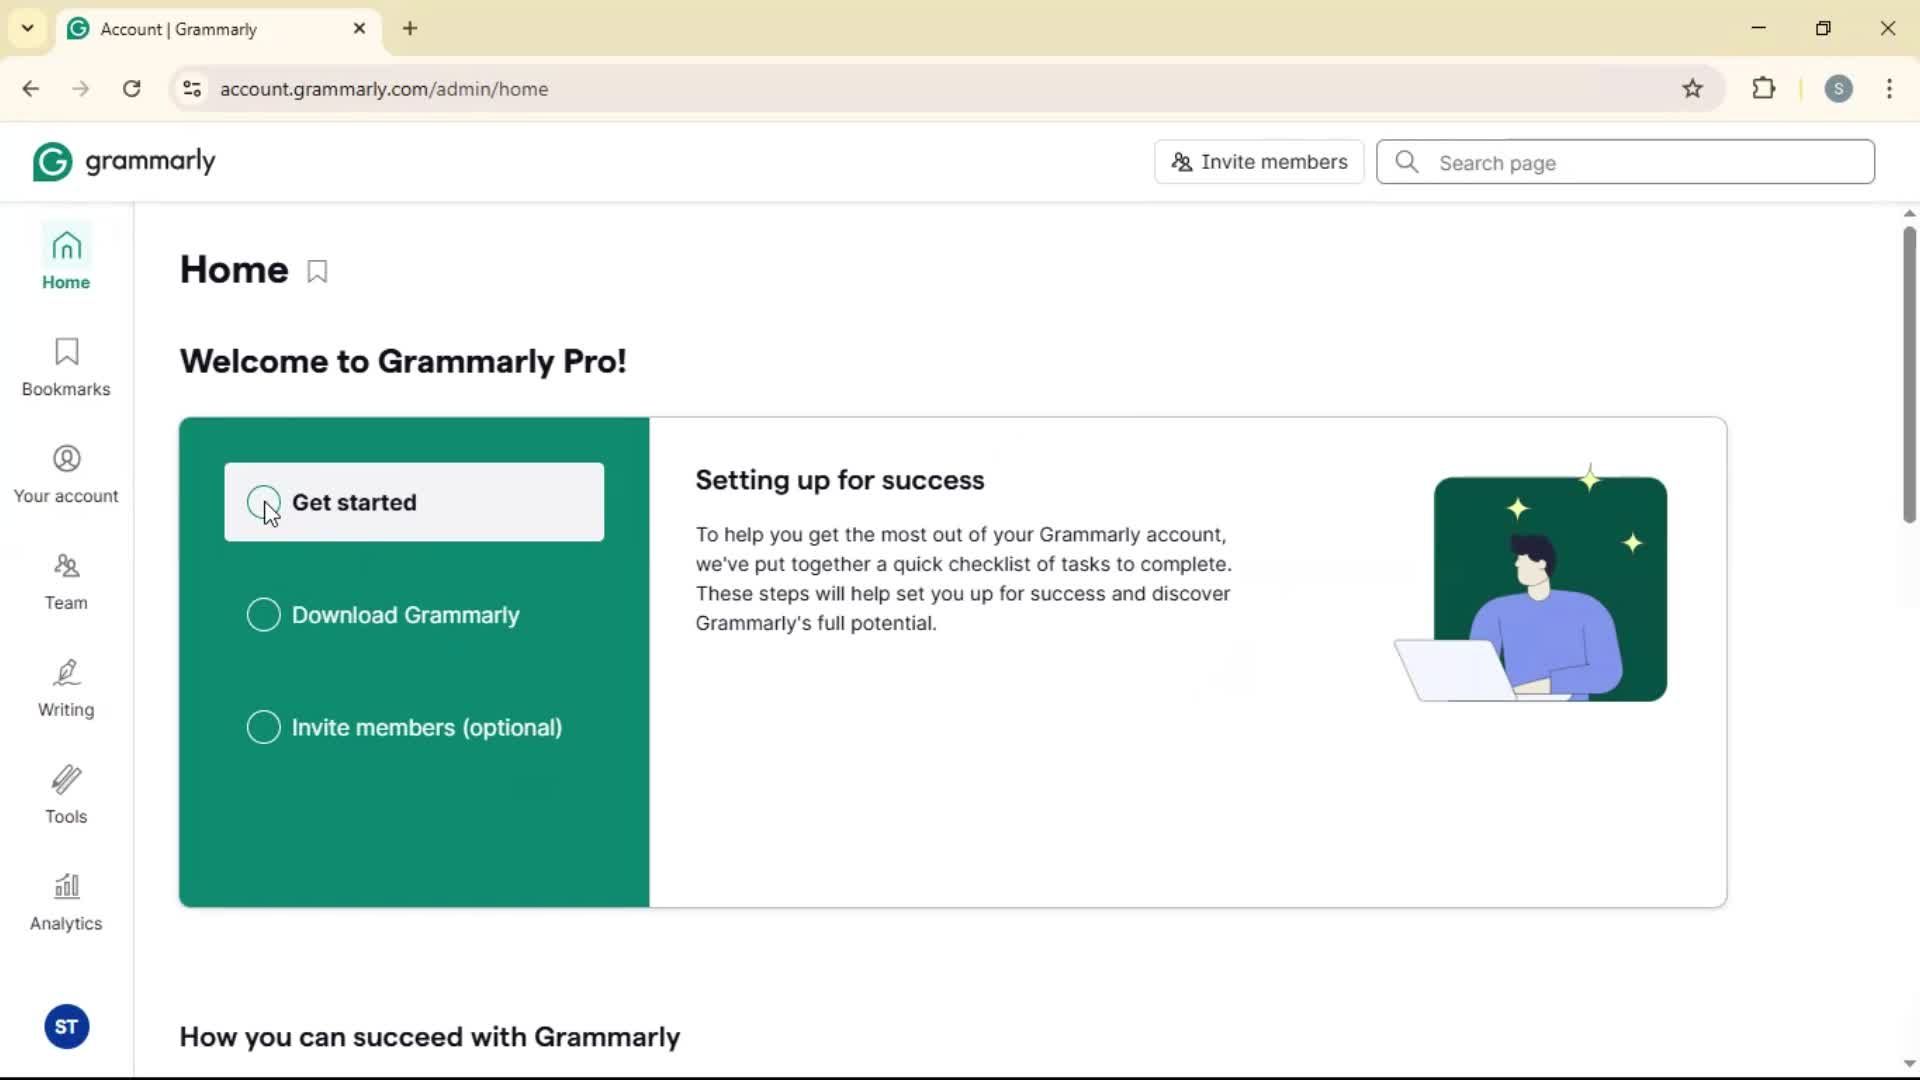Open the Extensions puzzle menu
Image resolution: width=1920 pixels, height=1080 pixels.
tap(1764, 89)
